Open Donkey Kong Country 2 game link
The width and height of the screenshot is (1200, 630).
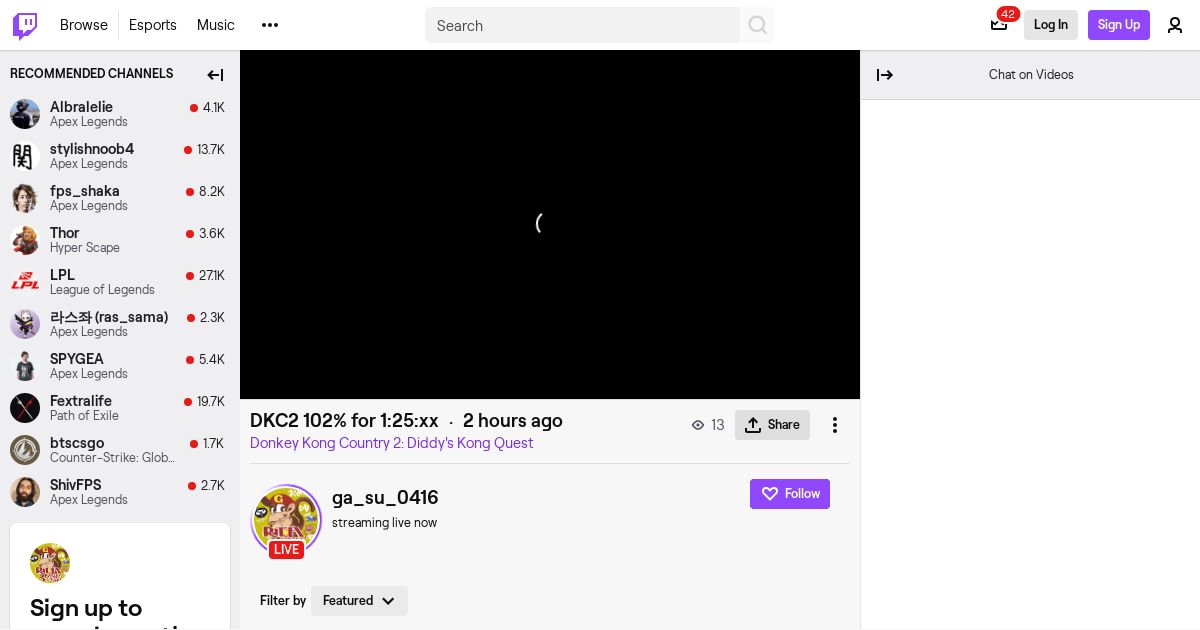(391, 443)
